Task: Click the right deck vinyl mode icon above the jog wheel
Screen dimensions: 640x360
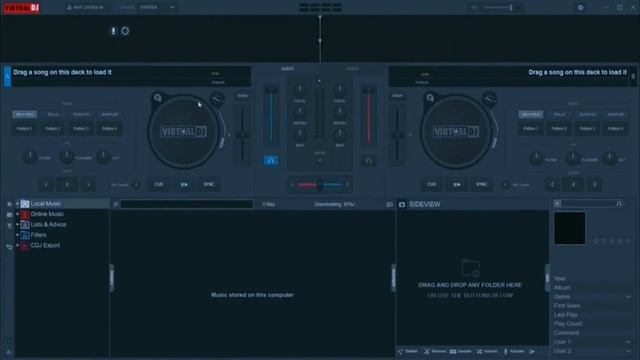Action: (489, 98)
